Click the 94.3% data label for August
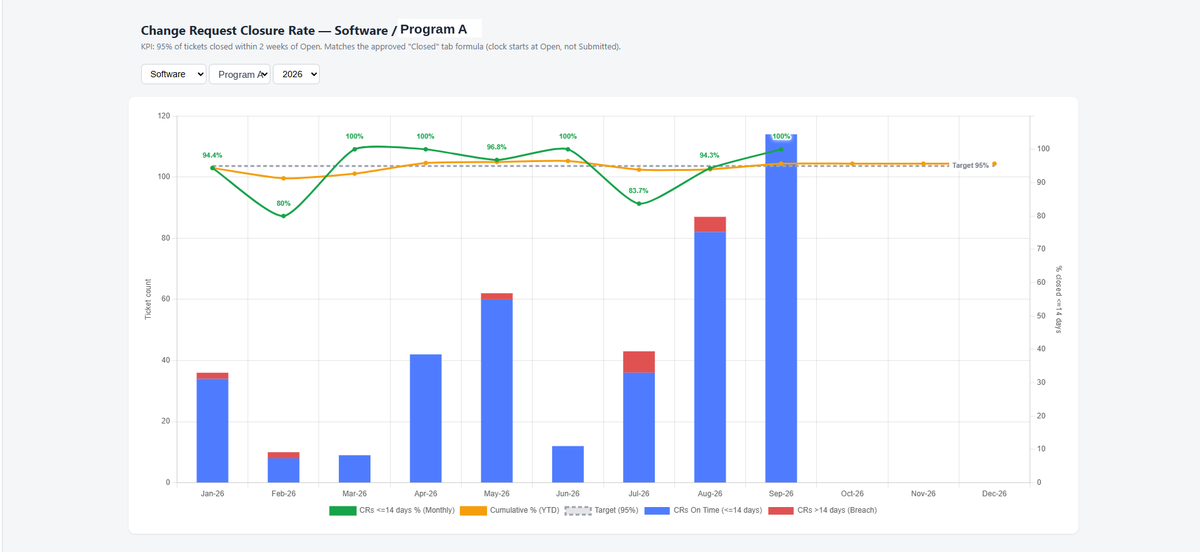Image resolution: width=1200 pixels, height=552 pixels. coord(710,155)
